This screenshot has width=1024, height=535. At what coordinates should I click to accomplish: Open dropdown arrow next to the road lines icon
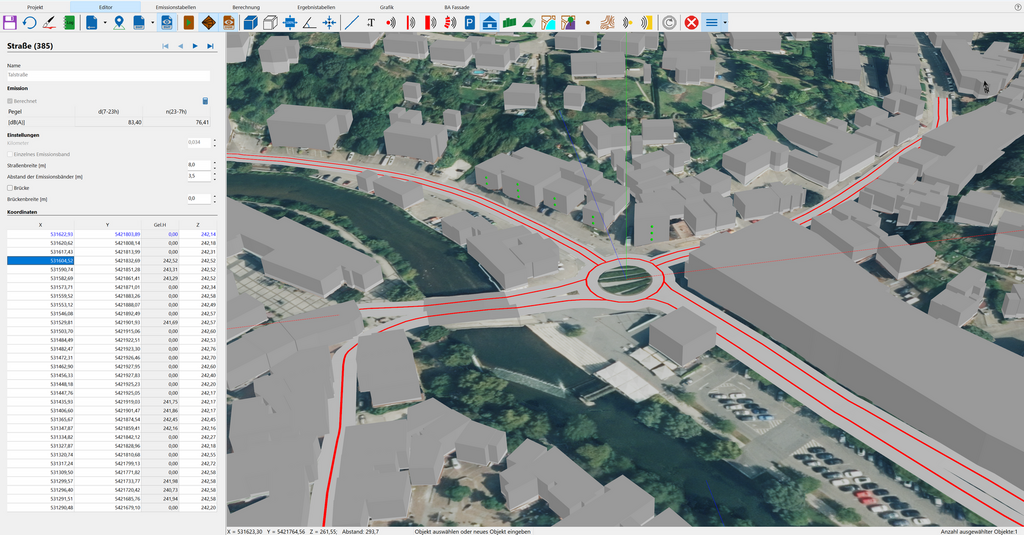[x=725, y=22]
